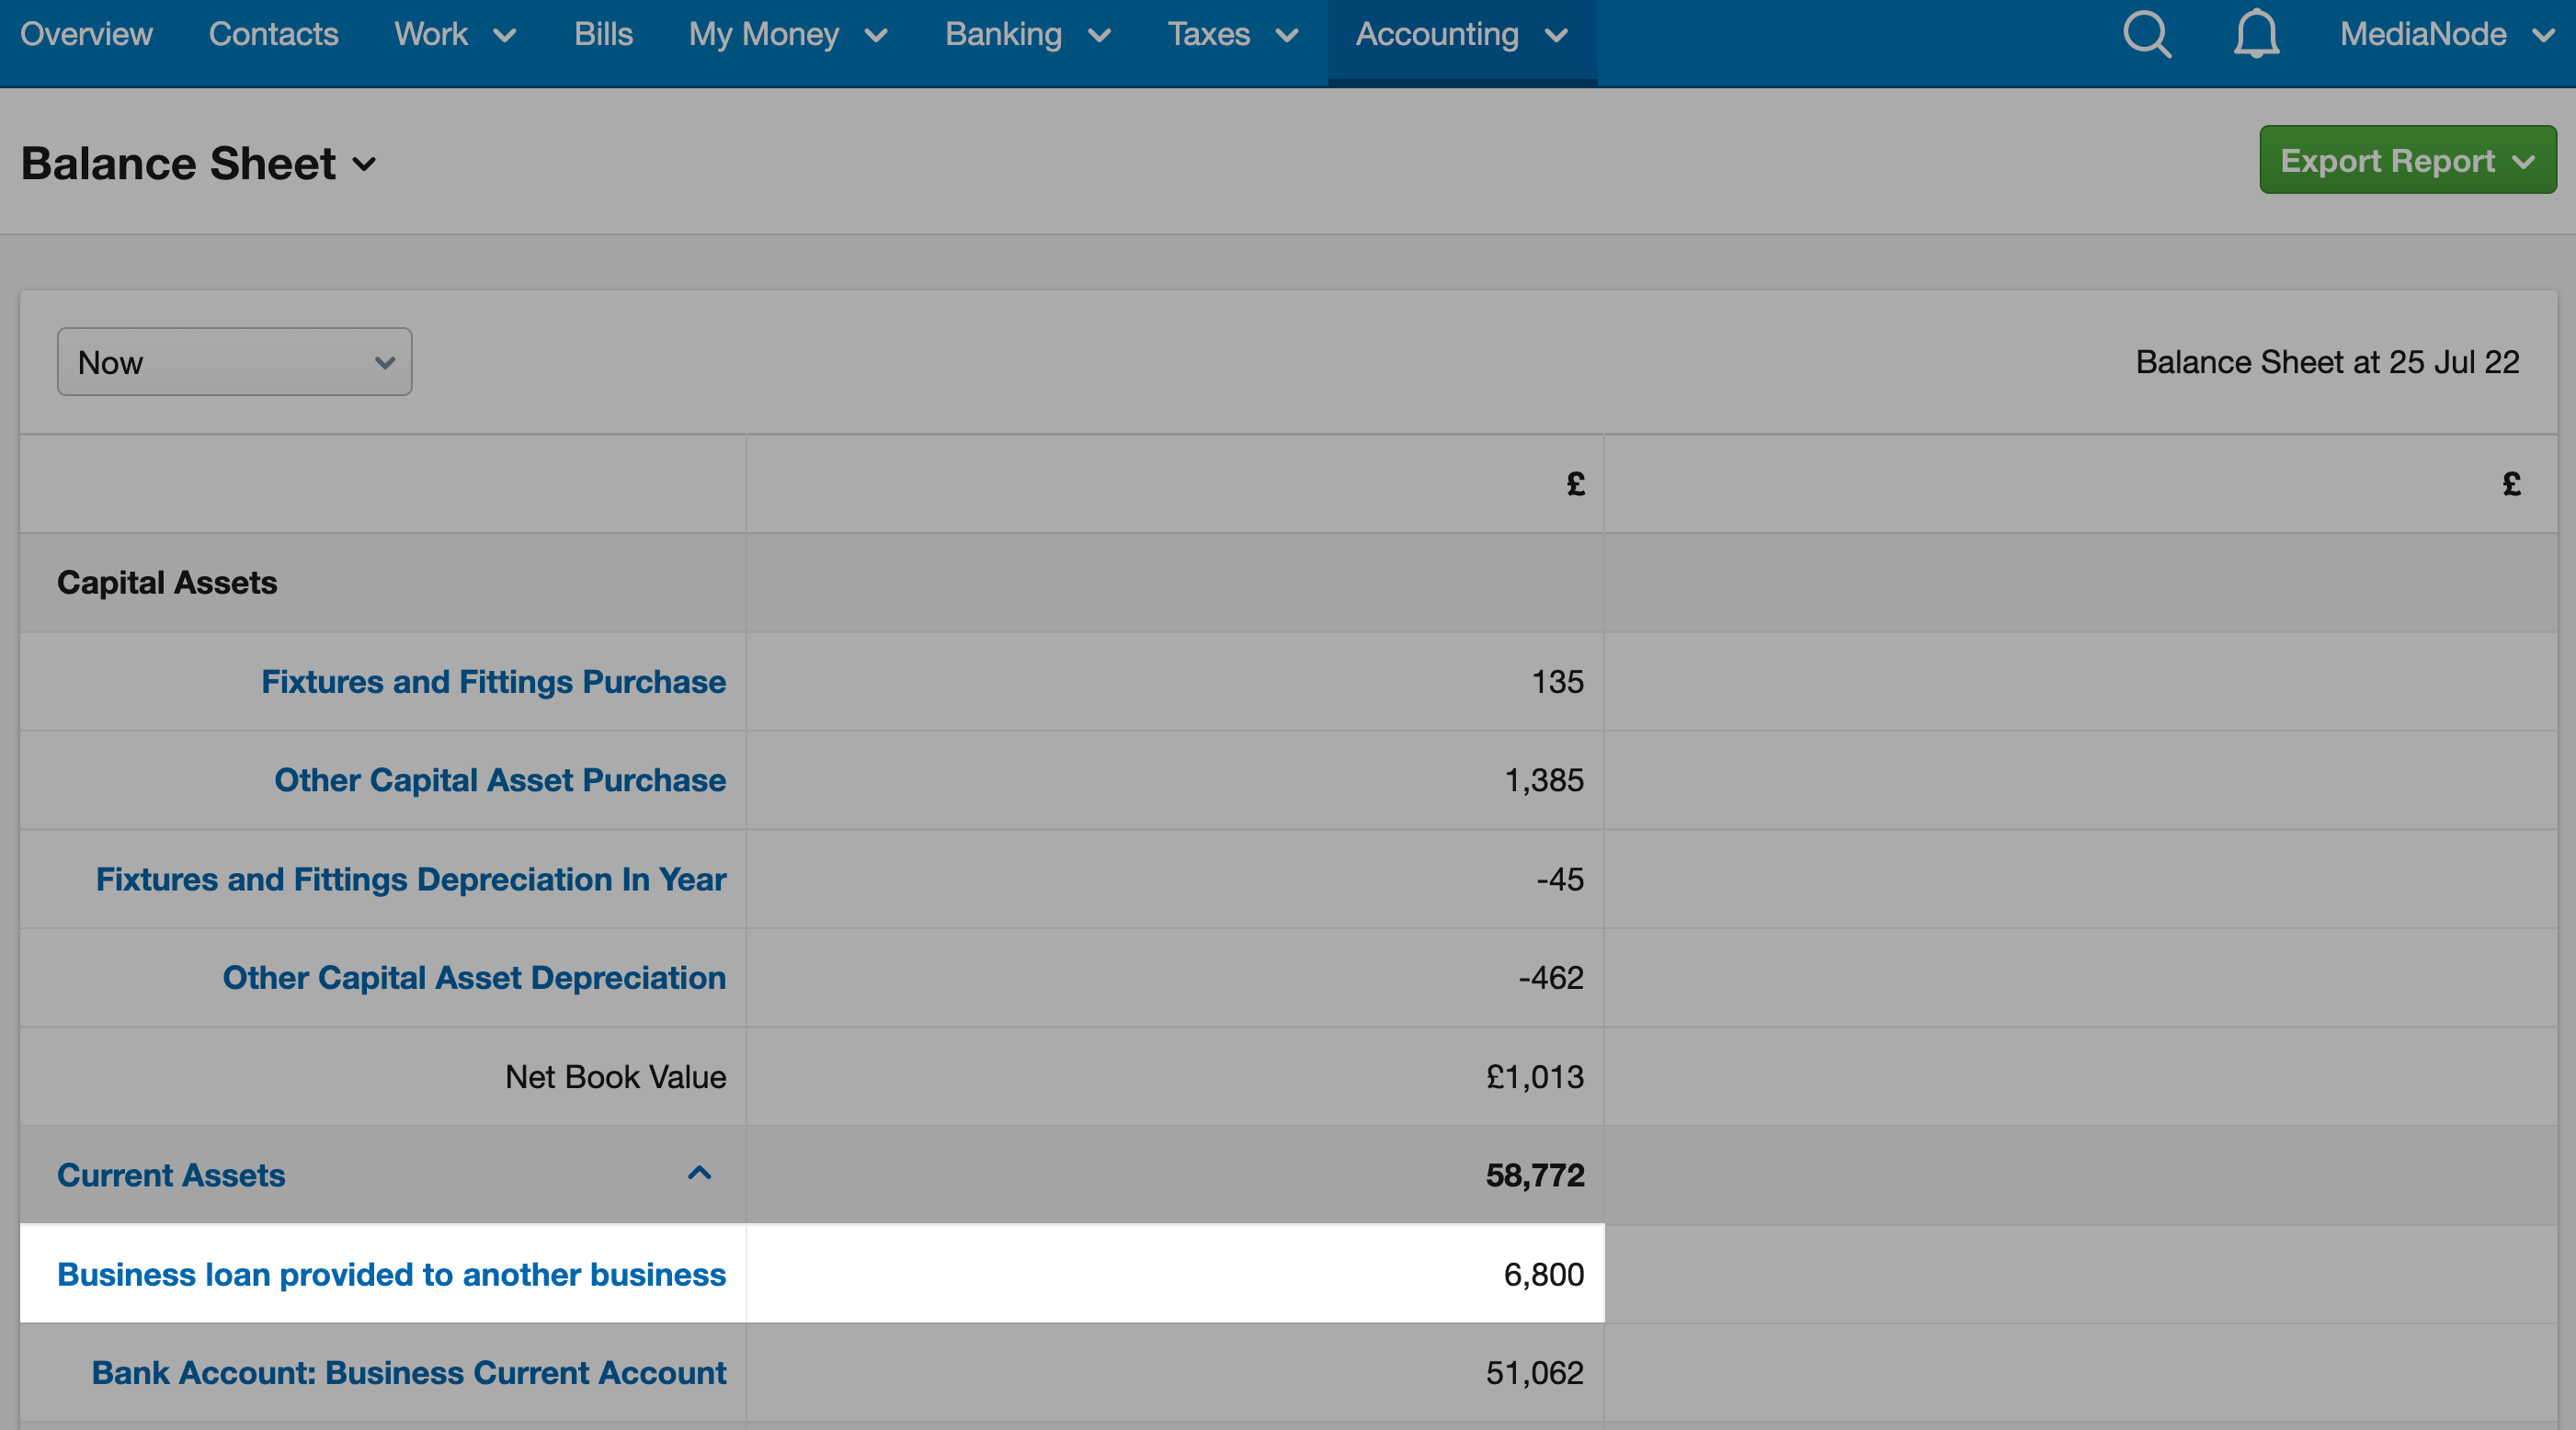Screen dimensions: 2576x1430
Task: Go to the Contacts tab
Action: coord(273,35)
